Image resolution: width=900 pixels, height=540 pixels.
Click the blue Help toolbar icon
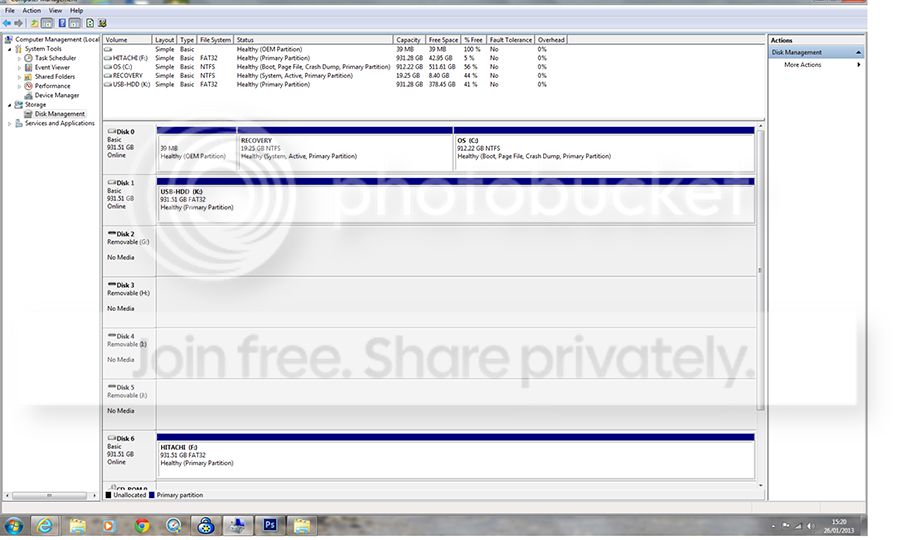point(62,24)
